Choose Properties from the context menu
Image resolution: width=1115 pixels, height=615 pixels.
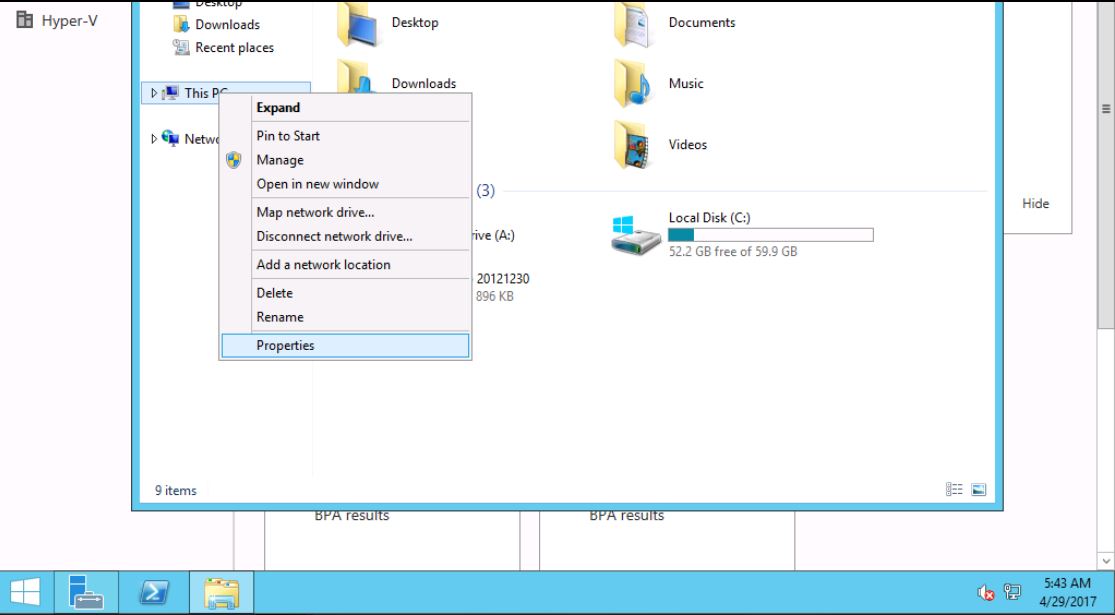(x=285, y=345)
